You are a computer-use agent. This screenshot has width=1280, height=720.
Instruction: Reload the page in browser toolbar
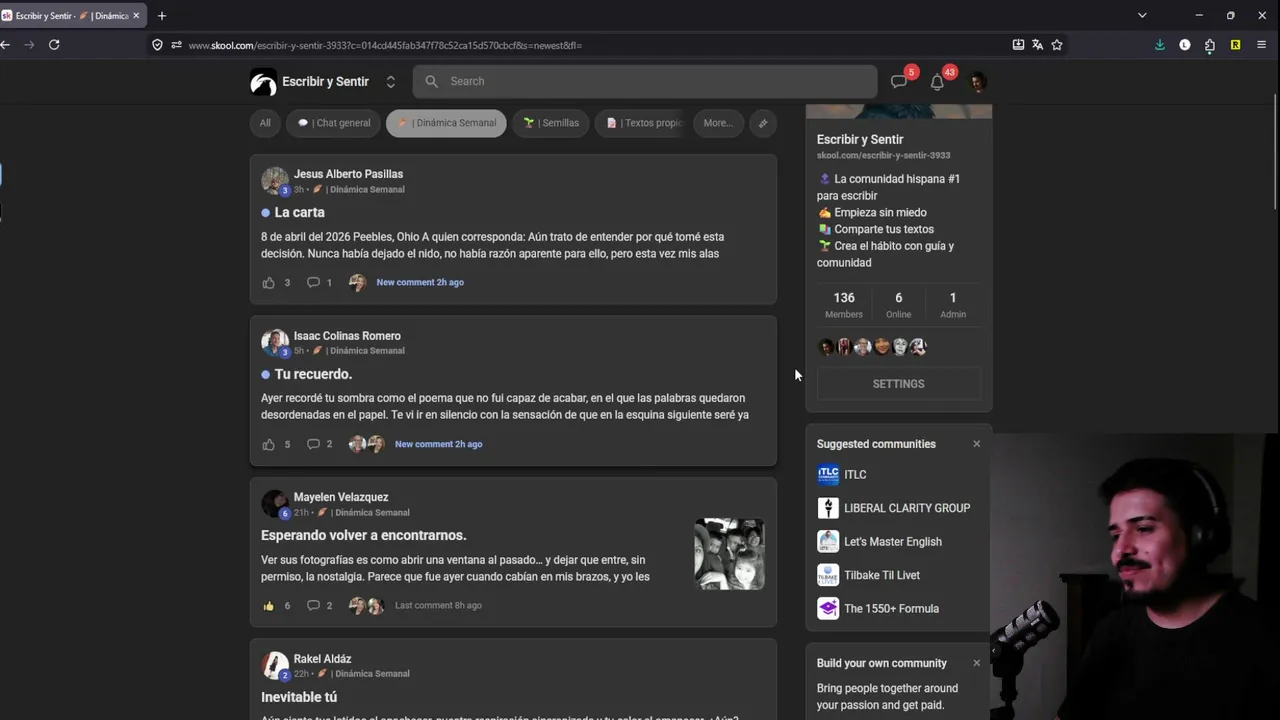point(54,45)
